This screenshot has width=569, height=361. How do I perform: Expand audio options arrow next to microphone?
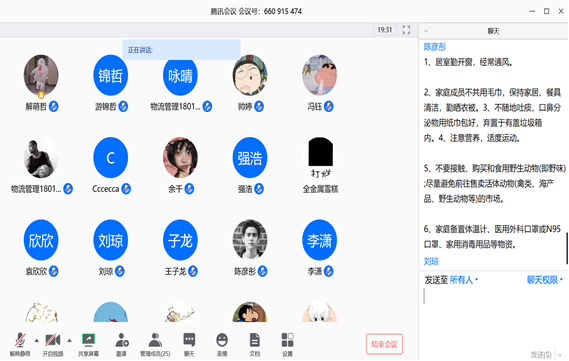[36, 340]
